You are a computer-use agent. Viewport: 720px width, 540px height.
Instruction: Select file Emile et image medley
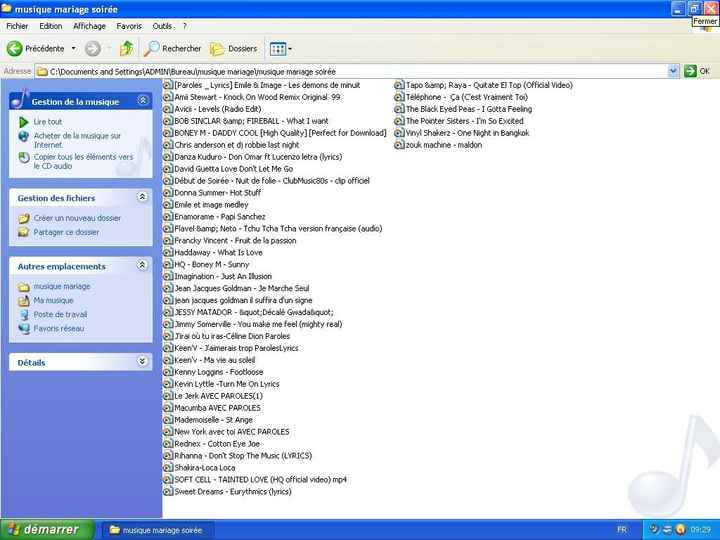point(211,205)
